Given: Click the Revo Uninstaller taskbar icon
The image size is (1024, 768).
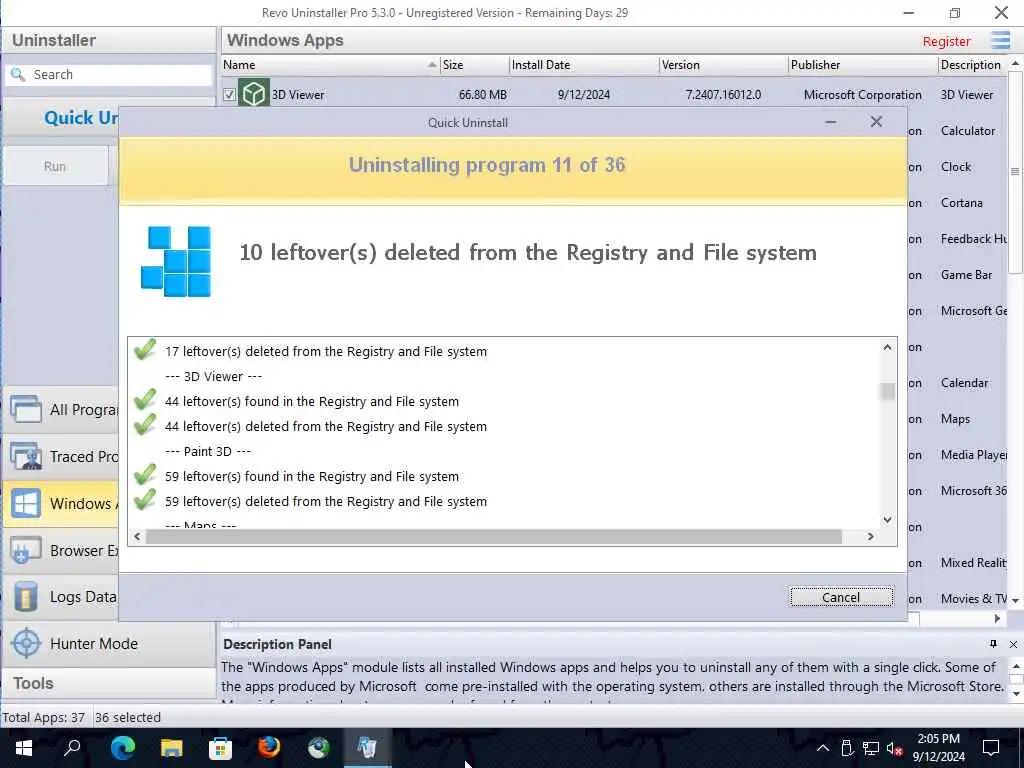Looking at the screenshot, I should pyautogui.click(x=367, y=748).
